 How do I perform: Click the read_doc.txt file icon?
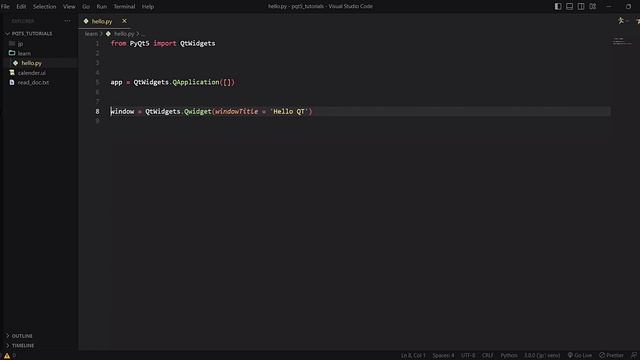12,82
